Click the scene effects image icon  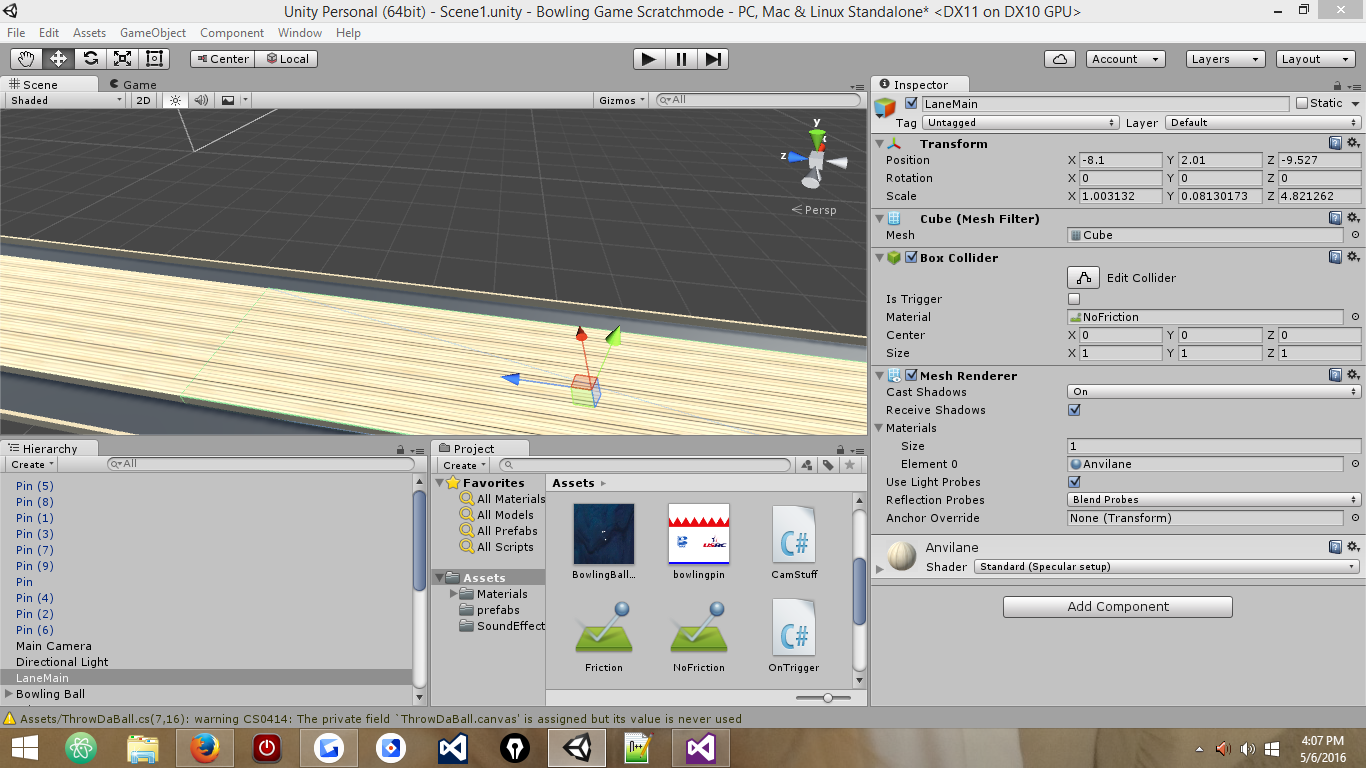click(228, 100)
